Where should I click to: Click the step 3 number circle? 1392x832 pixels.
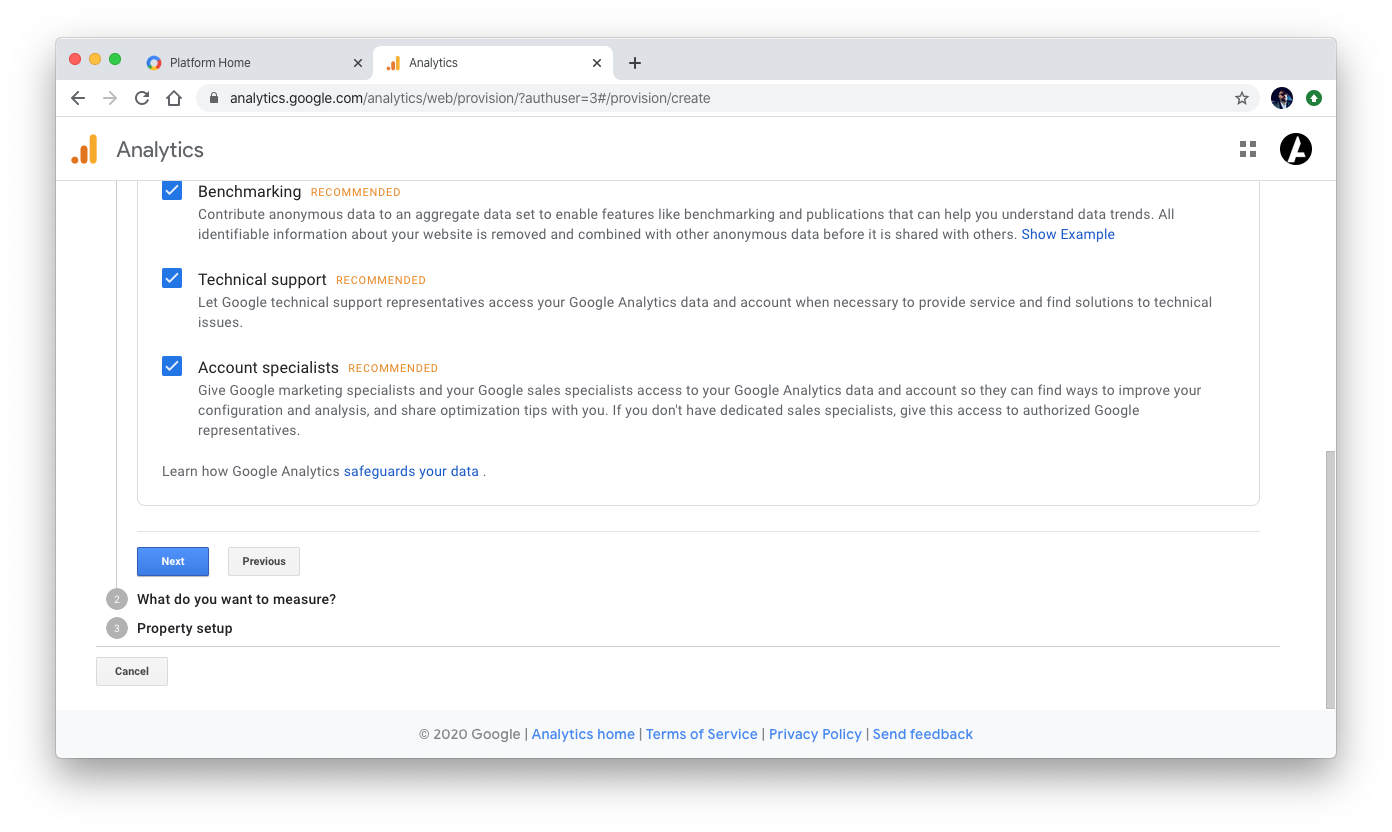(117, 629)
